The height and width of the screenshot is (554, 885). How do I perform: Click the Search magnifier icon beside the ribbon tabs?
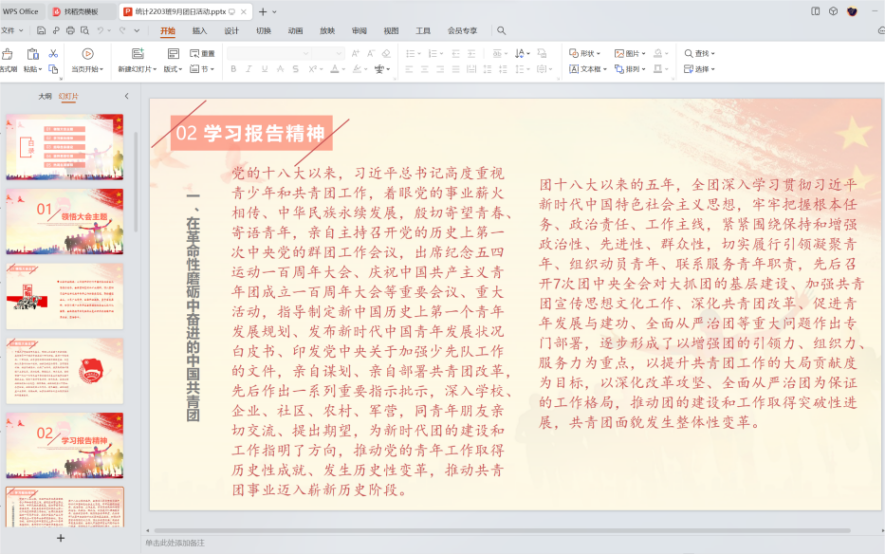point(501,31)
